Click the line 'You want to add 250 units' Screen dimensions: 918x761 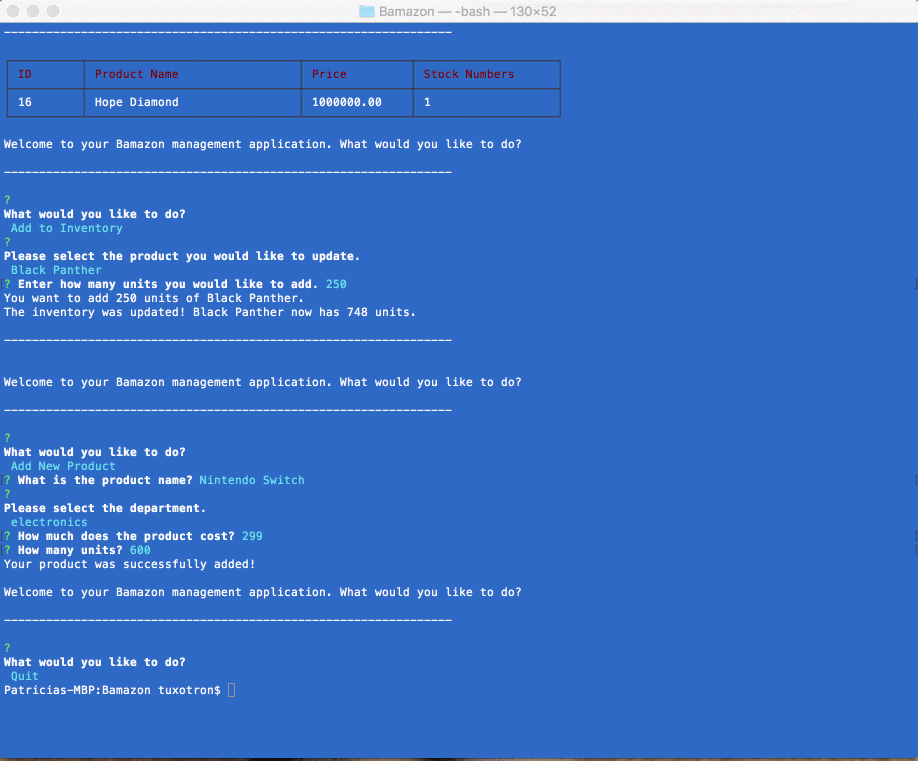(x=154, y=298)
